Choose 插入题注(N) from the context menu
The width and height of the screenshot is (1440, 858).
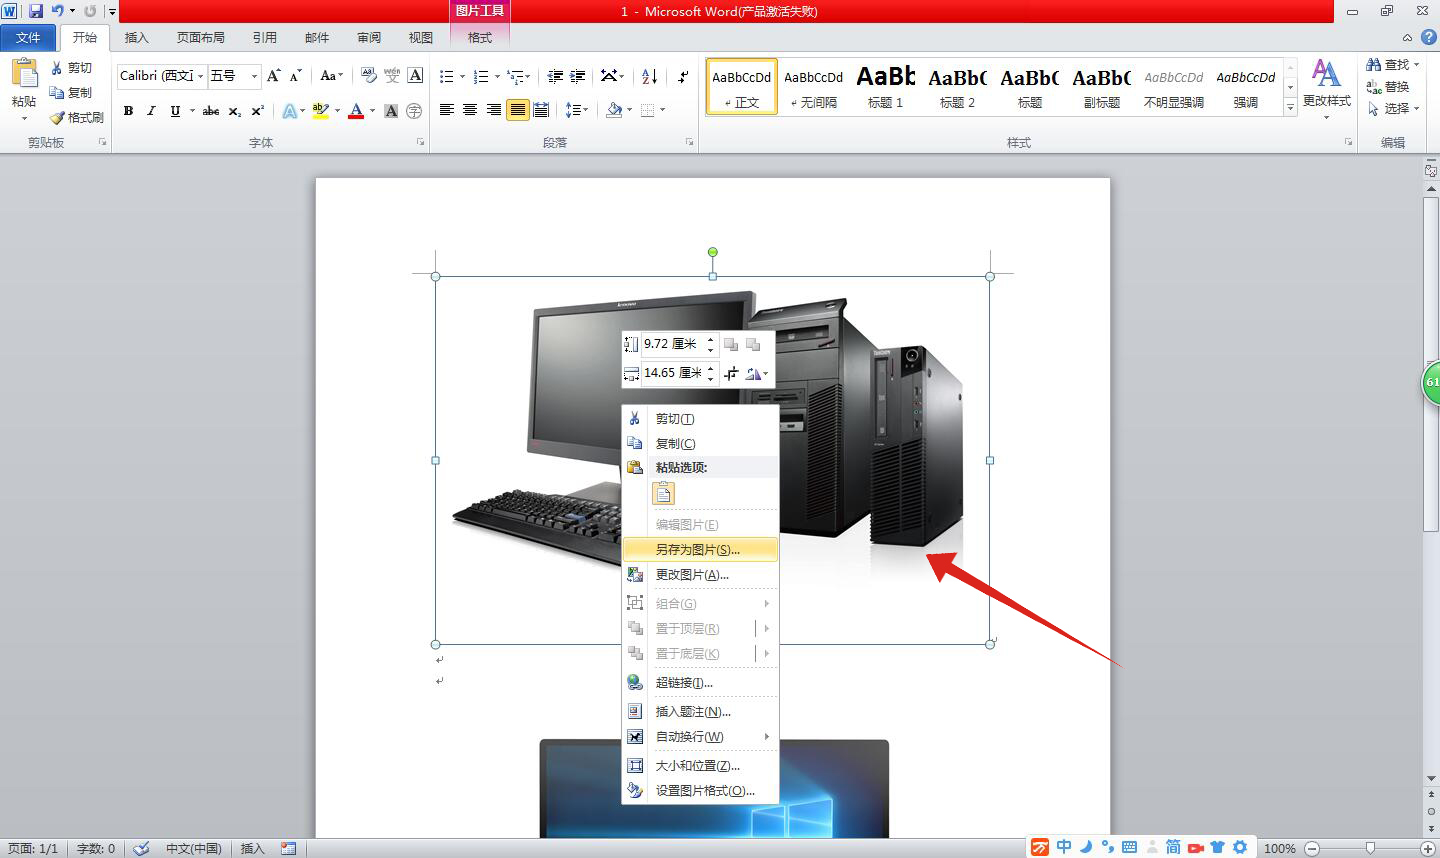pyautogui.click(x=700, y=711)
